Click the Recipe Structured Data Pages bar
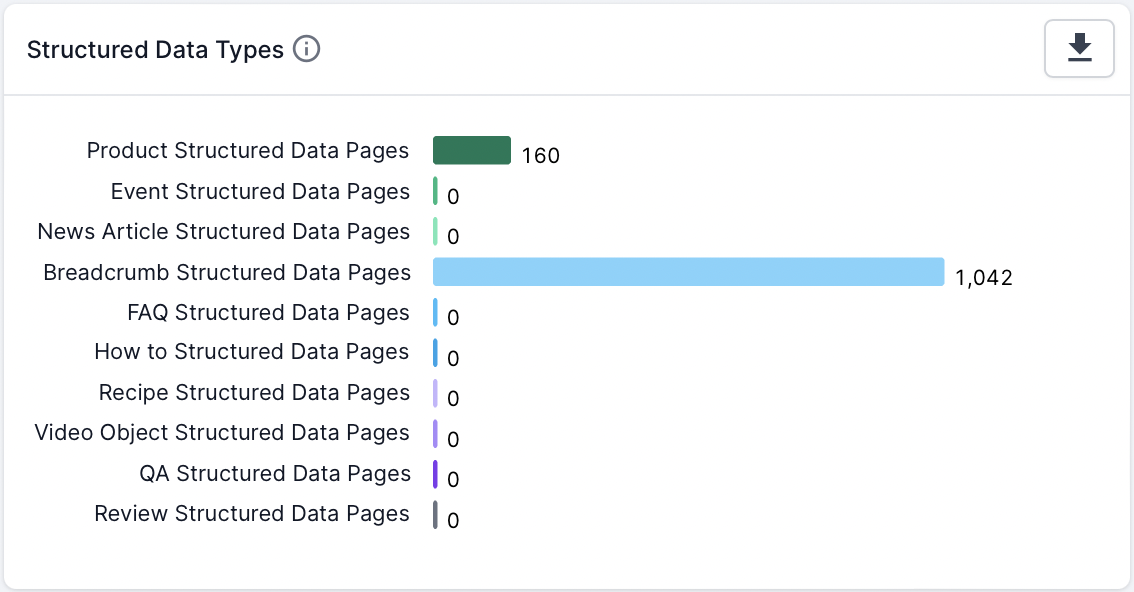This screenshot has height=592, width=1134. [434, 392]
